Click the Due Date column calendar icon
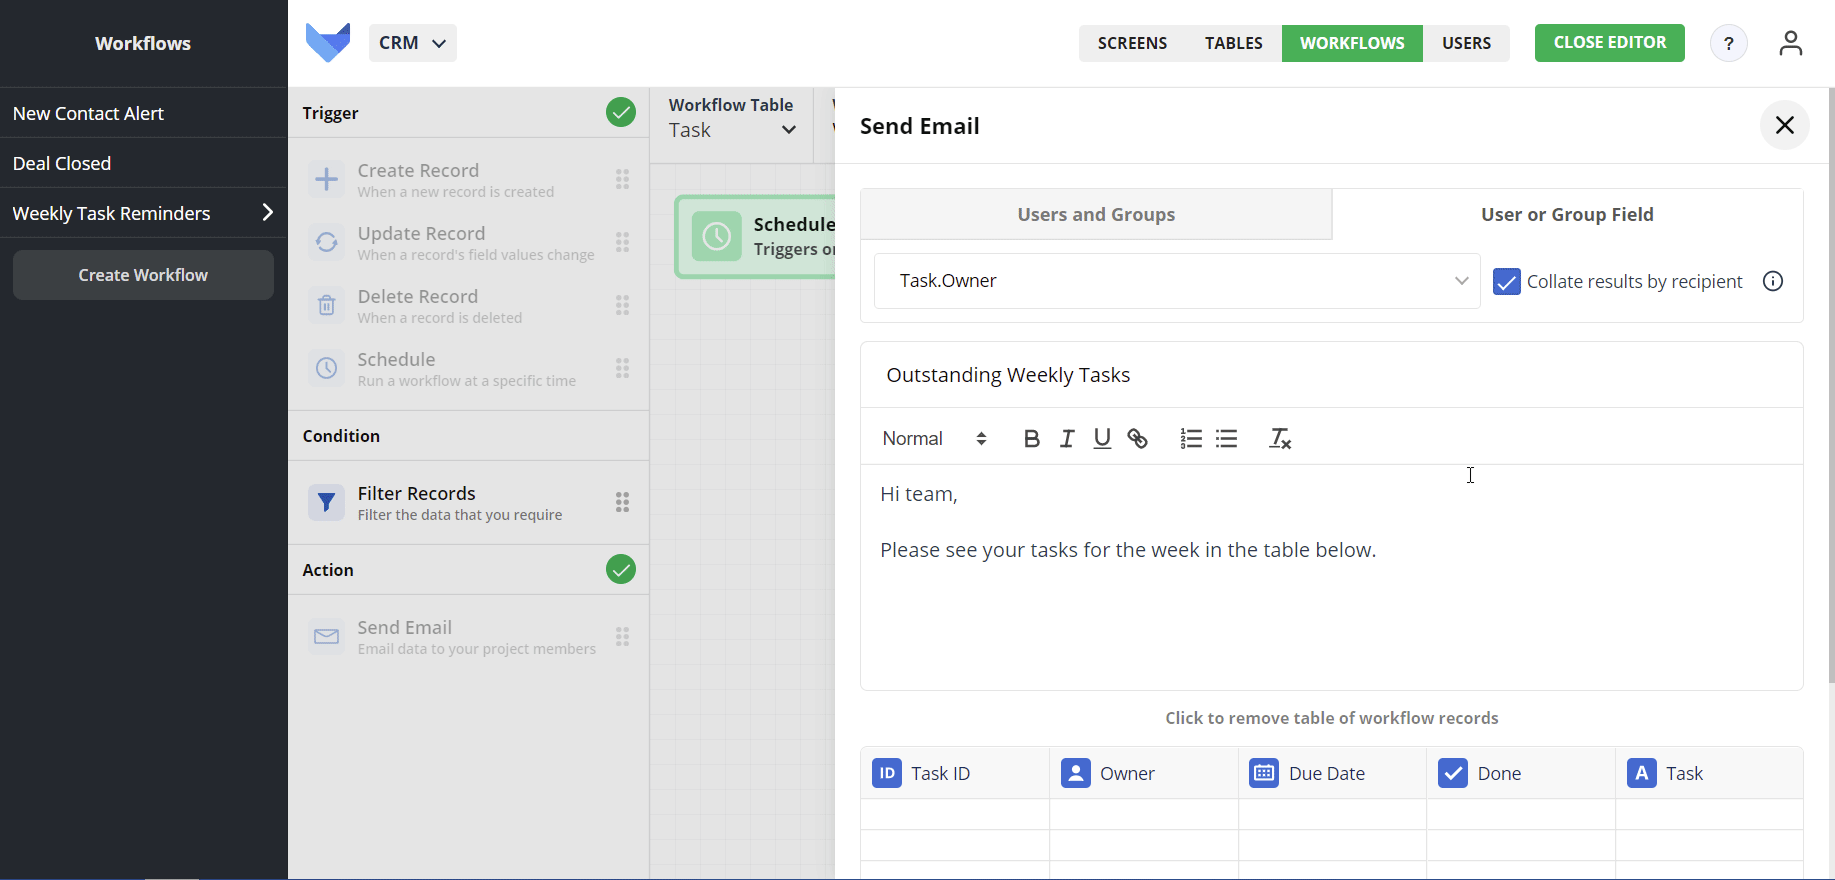This screenshot has width=1835, height=880. tap(1264, 773)
